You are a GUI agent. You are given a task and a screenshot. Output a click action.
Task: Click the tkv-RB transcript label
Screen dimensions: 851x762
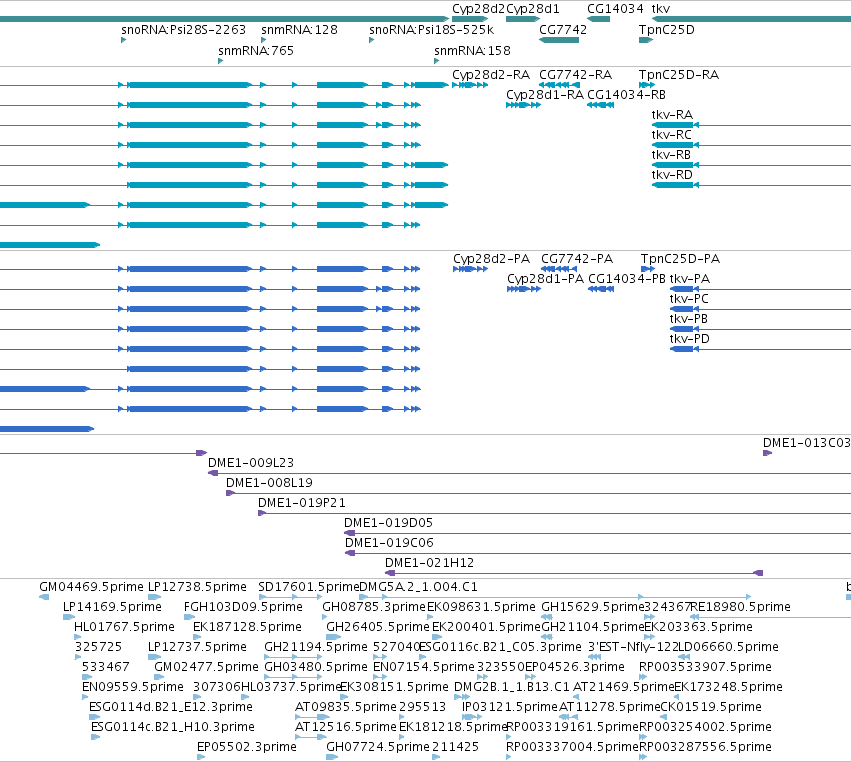pos(671,155)
